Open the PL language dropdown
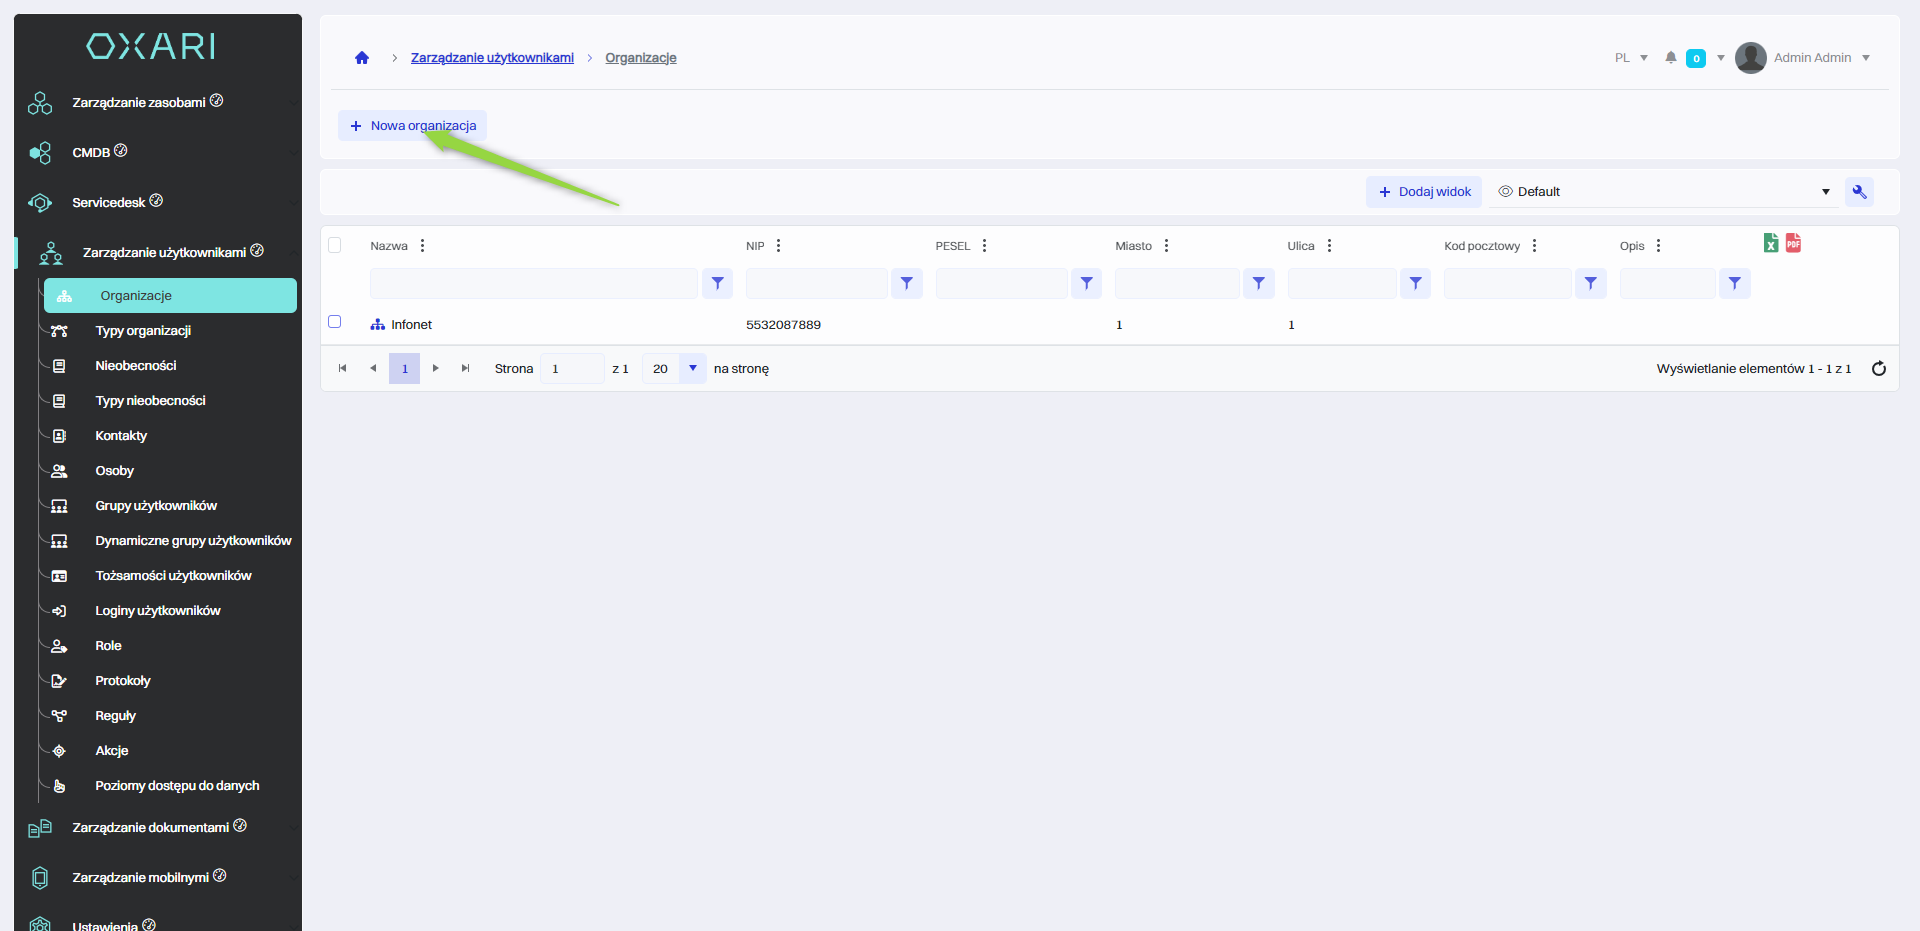Screen dimensions: 1920x931 1631,58
